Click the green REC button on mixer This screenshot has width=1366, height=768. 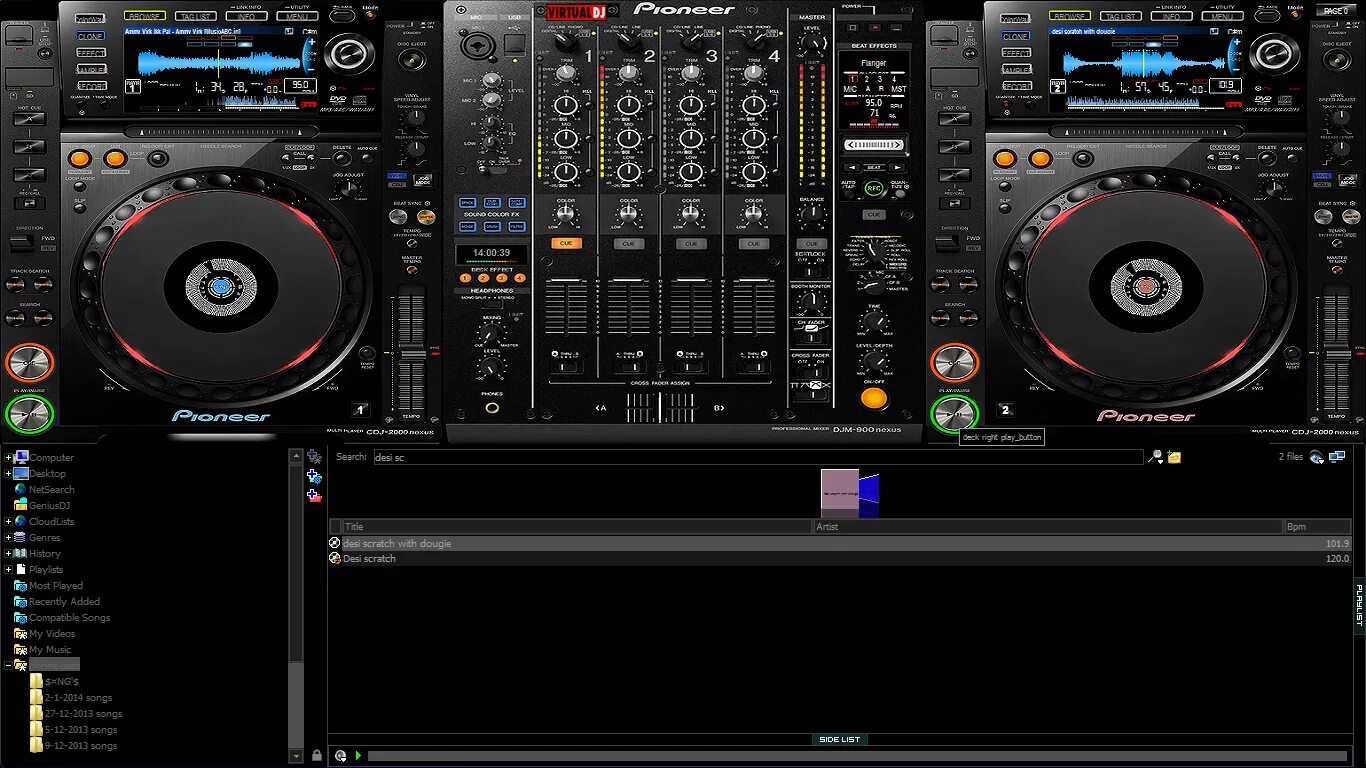click(874, 187)
